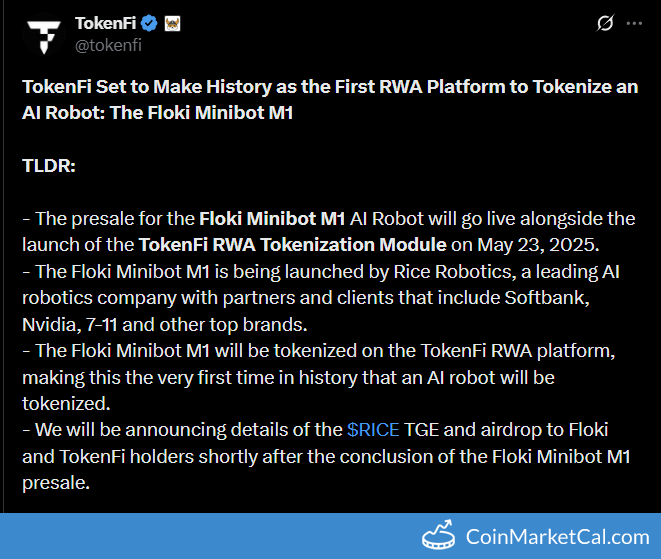The height and width of the screenshot is (559, 661).
Task: Click the 'TLDR:' heading
Action: 49,165
